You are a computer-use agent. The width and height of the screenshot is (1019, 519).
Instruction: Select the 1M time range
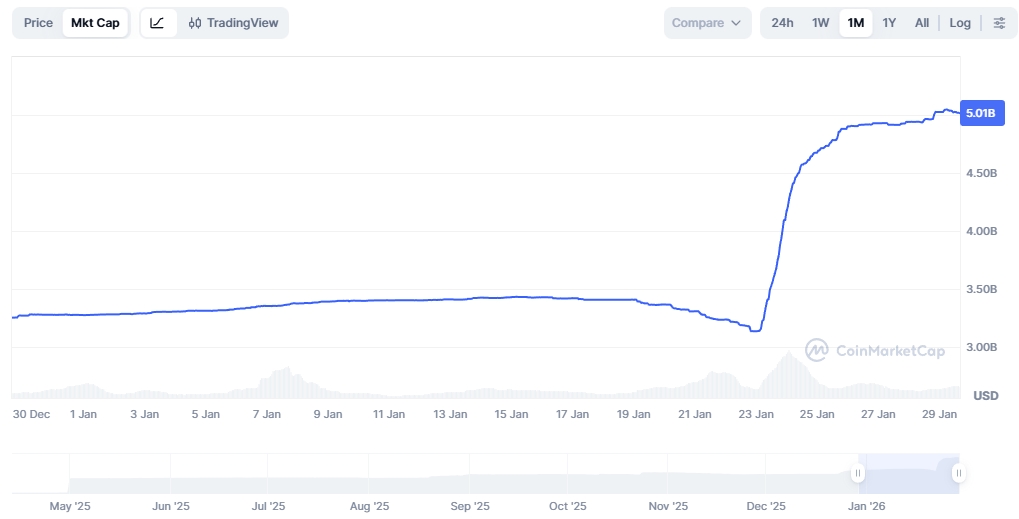coord(855,23)
